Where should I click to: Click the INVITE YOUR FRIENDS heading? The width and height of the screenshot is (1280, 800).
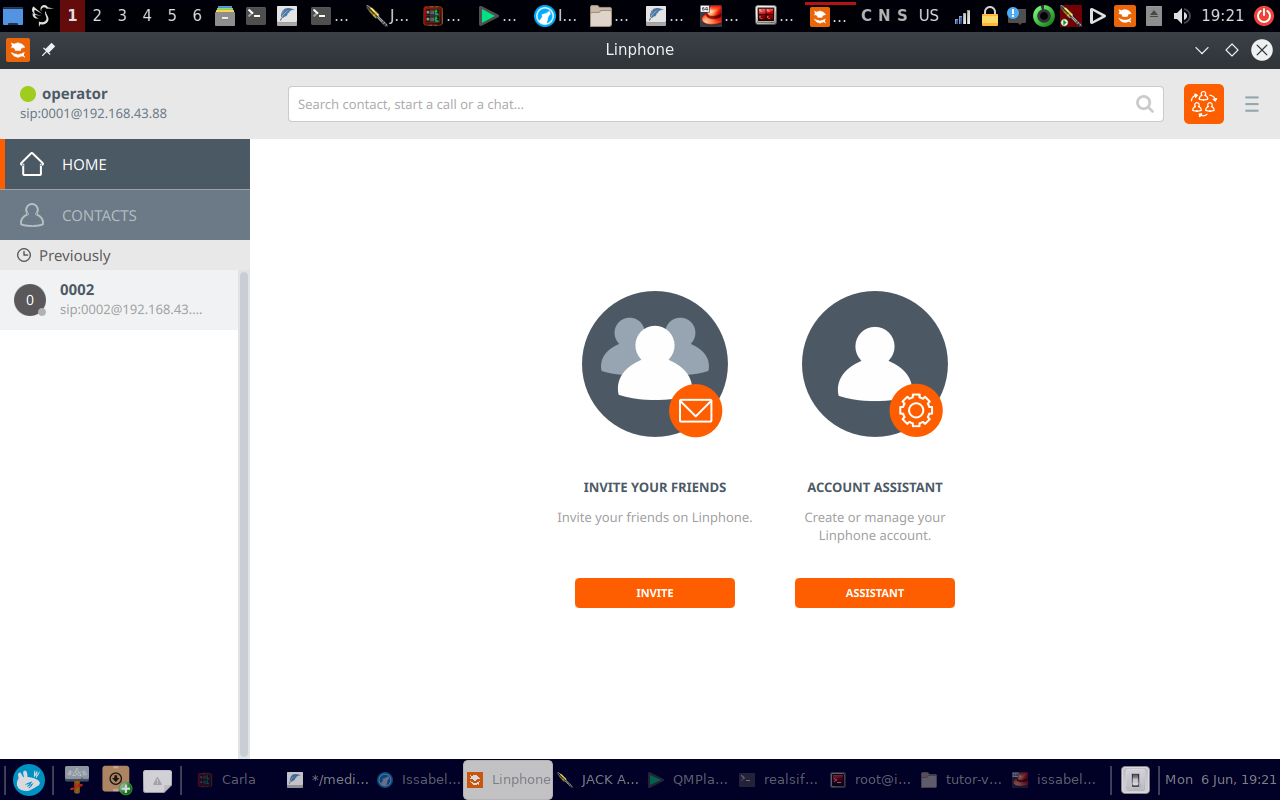[655, 488]
